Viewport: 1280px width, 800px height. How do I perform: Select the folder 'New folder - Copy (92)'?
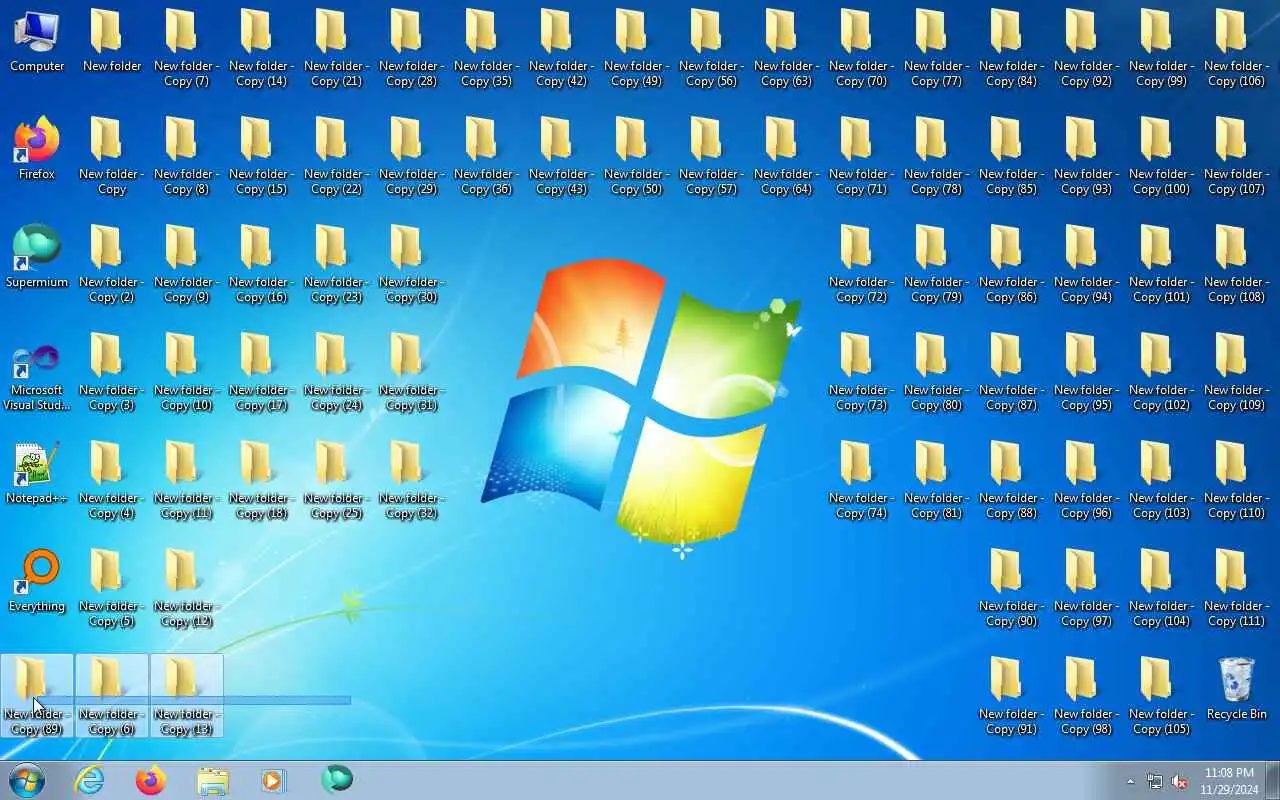pyautogui.click(x=1087, y=48)
